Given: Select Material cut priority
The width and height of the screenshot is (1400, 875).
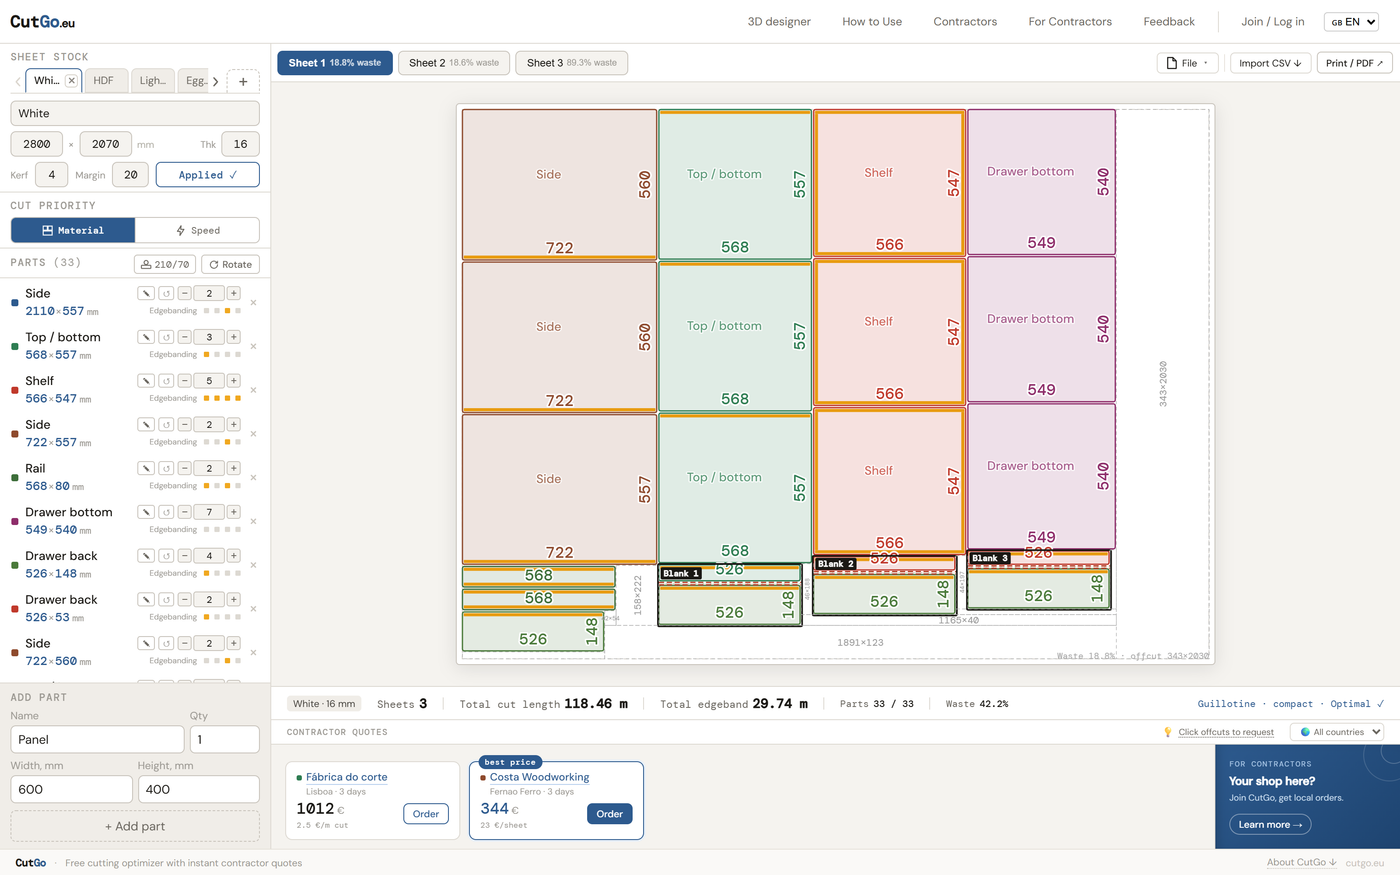Looking at the screenshot, I should pos(73,230).
